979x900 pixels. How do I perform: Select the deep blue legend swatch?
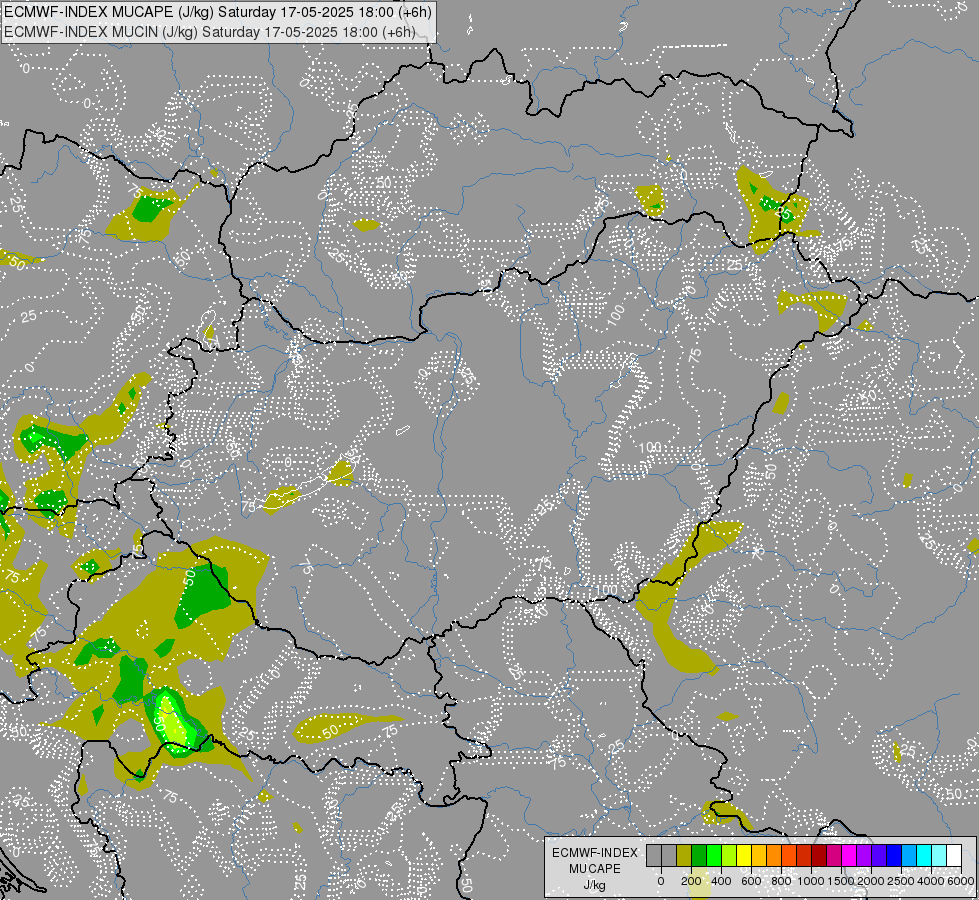pyautogui.click(x=894, y=855)
